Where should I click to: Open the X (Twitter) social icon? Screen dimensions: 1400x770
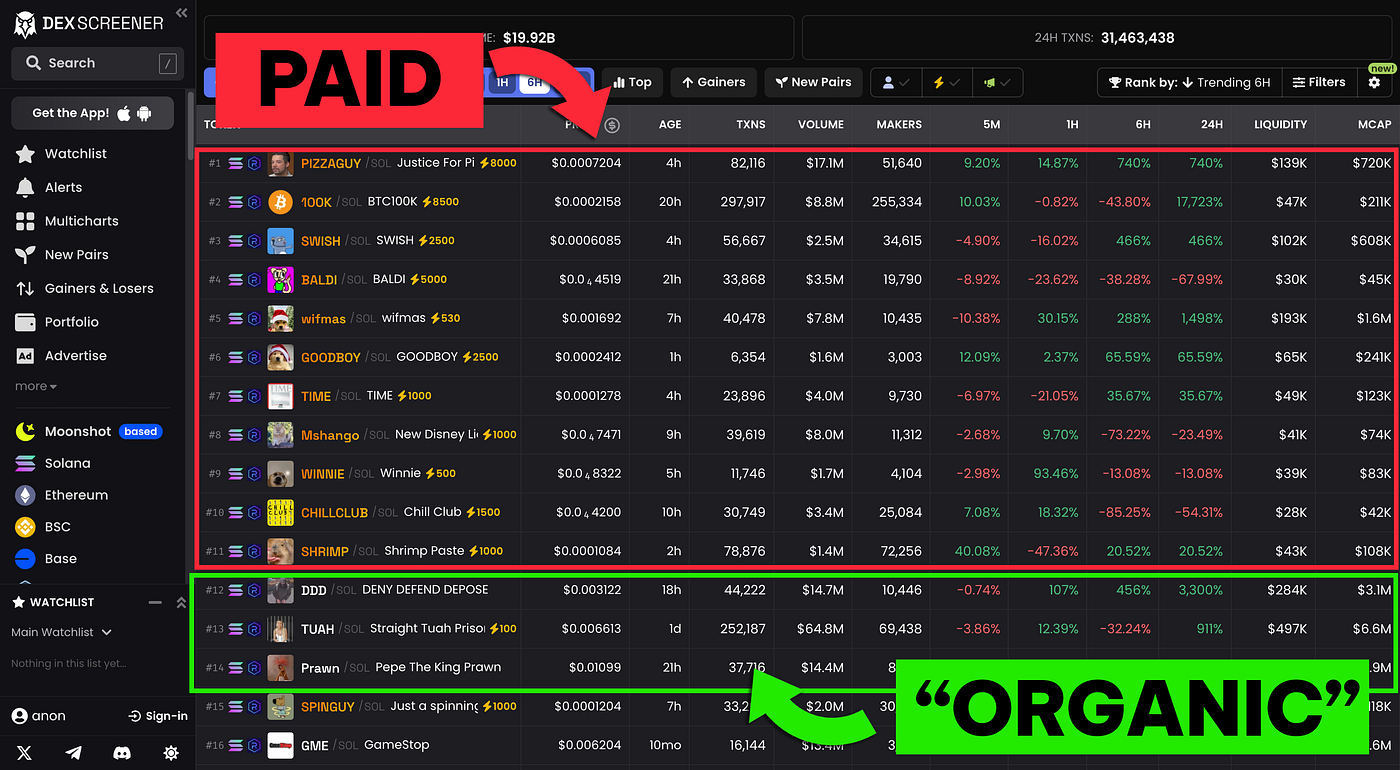(24, 753)
